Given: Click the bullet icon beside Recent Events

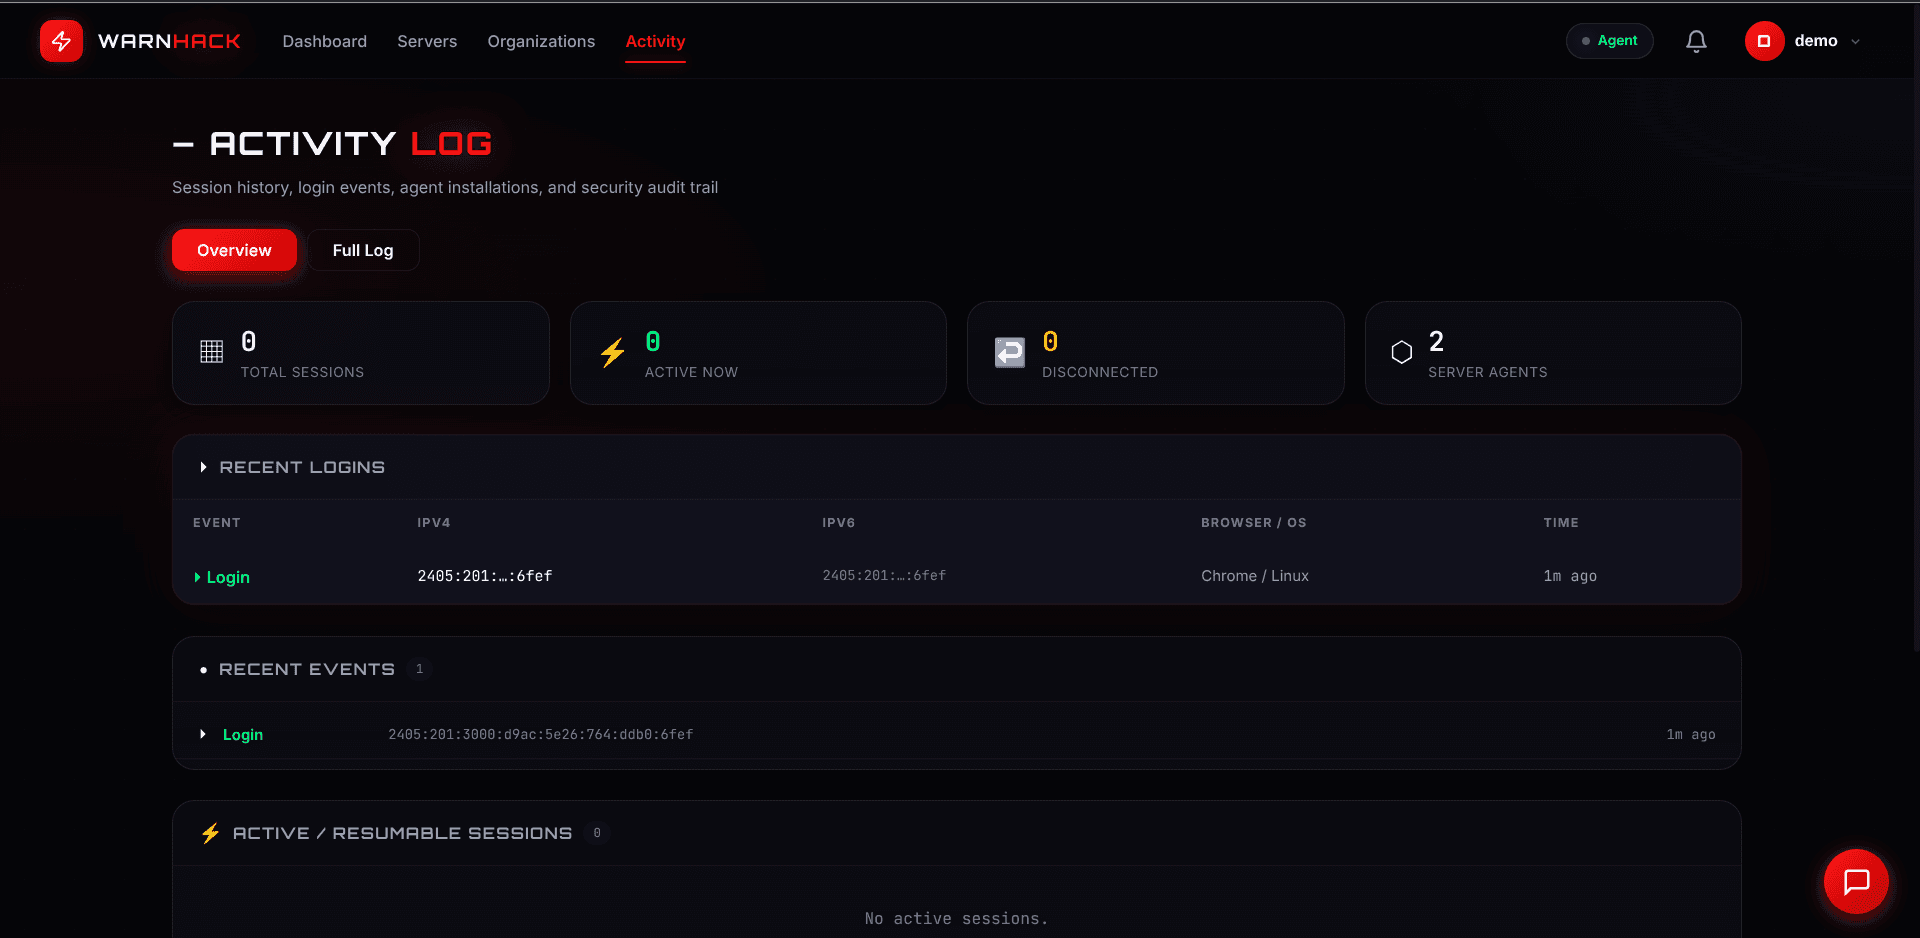Looking at the screenshot, I should [x=204, y=670].
